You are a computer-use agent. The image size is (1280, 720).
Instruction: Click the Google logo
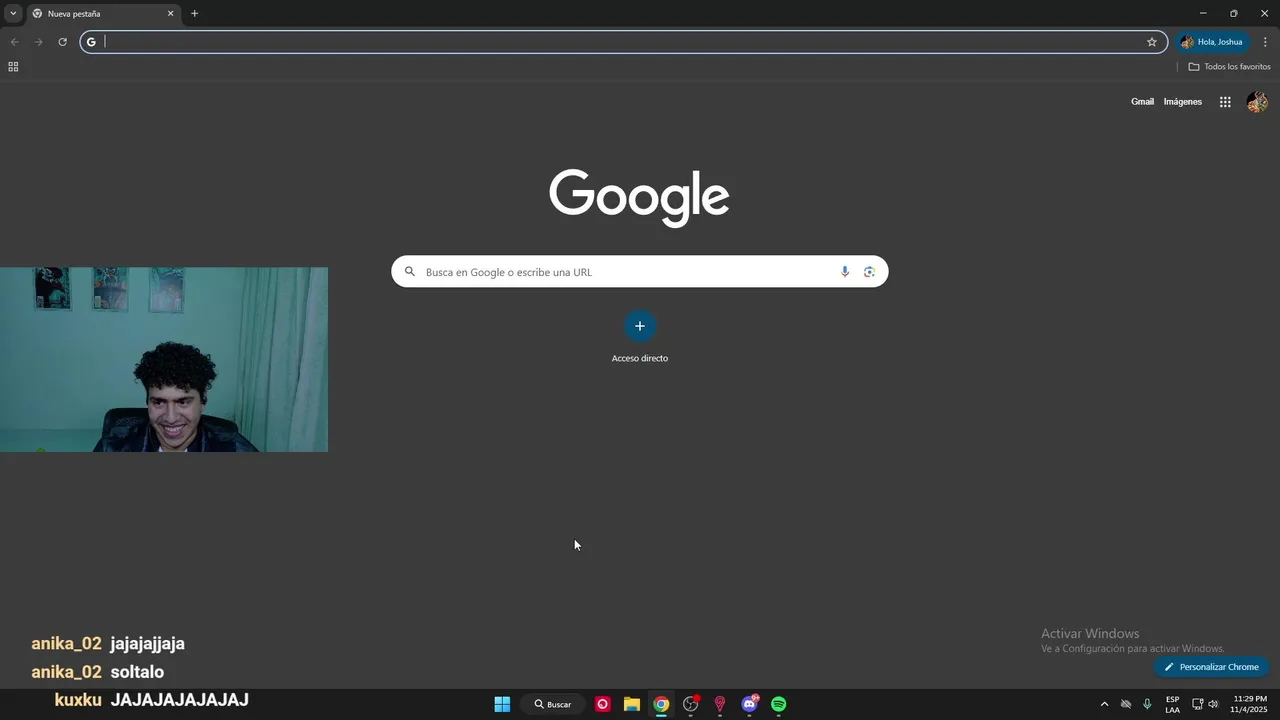(x=639, y=197)
